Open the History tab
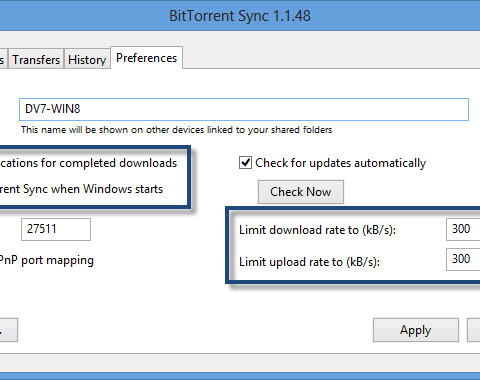480x380 pixels. (87, 59)
